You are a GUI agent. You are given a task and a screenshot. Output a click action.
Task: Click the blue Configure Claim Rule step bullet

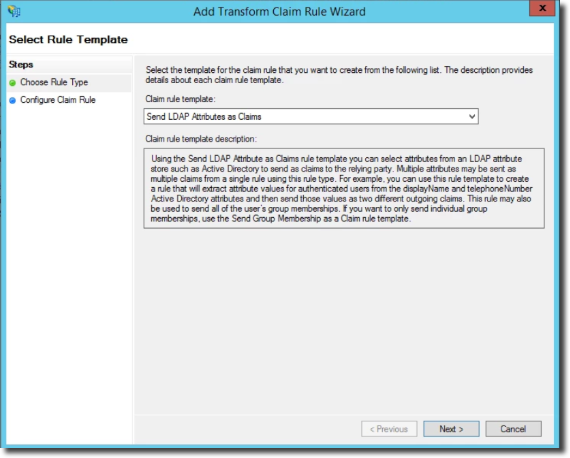pyautogui.click(x=13, y=100)
